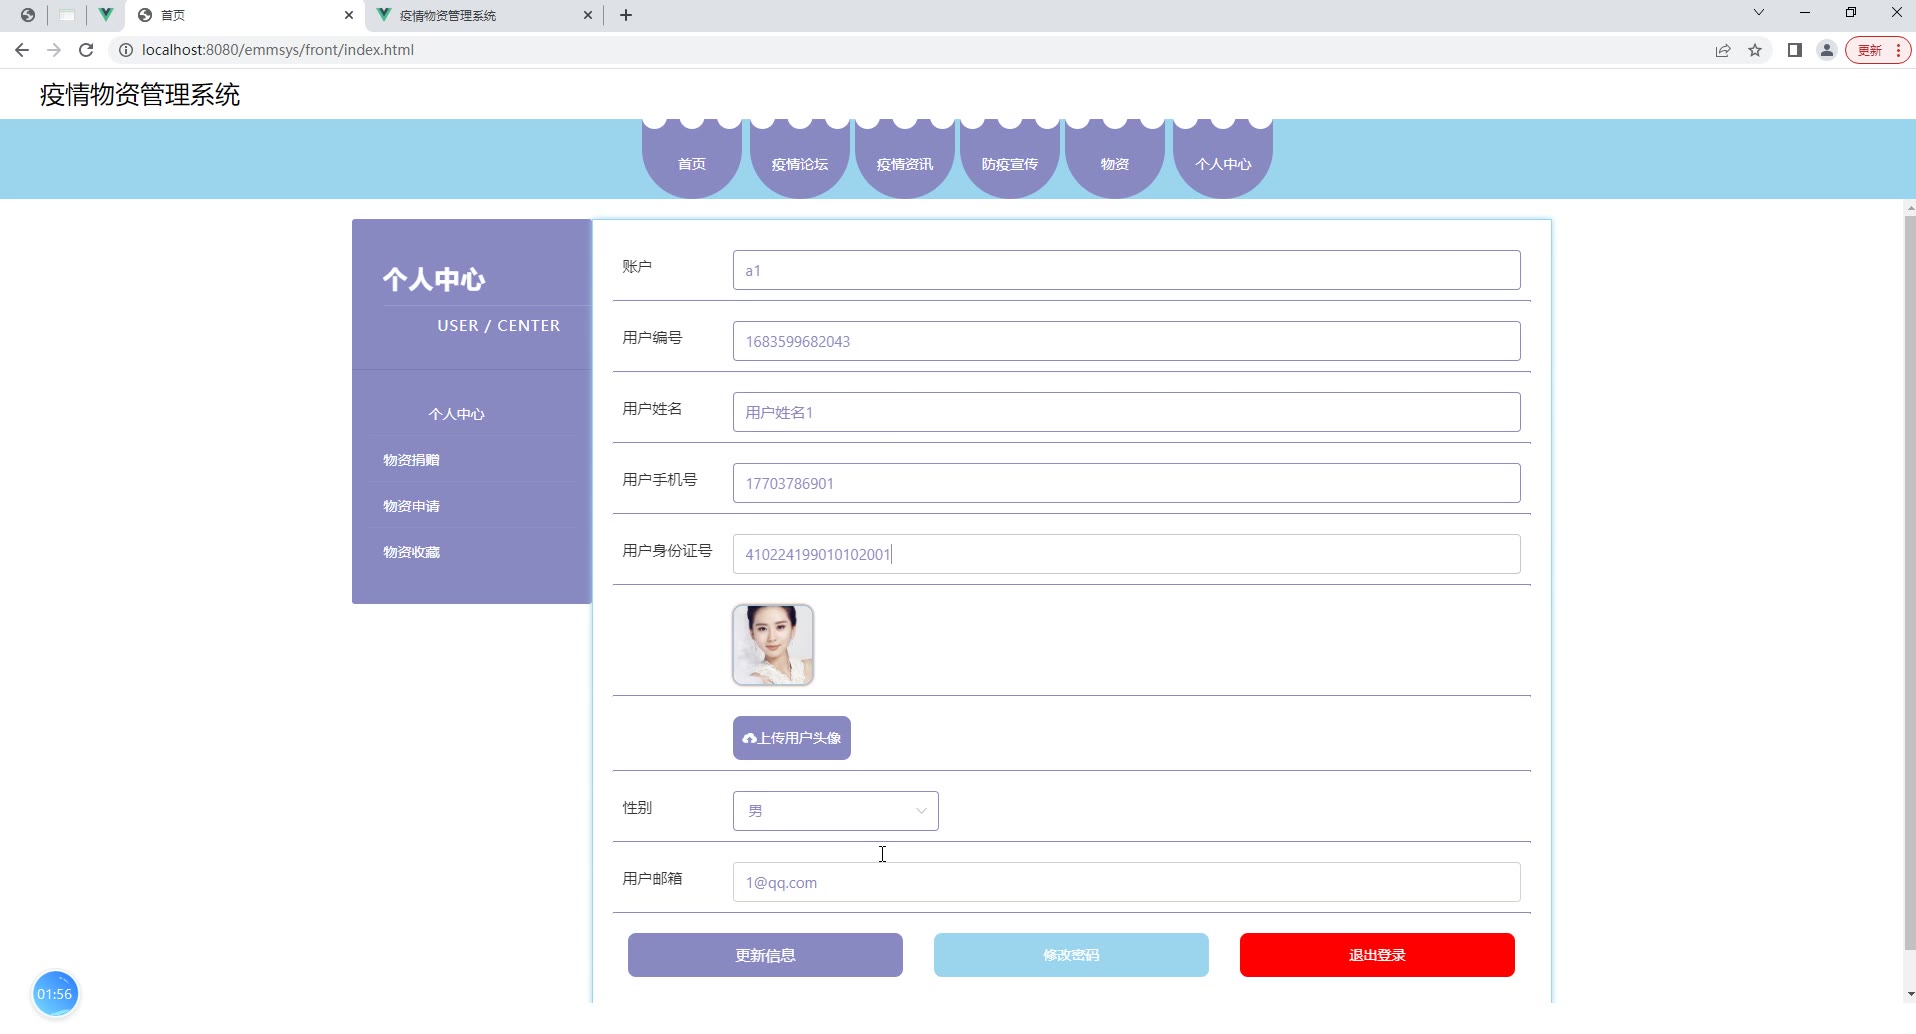
Task: Bookmark this page with the star icon
Action: pos(1755,50)
